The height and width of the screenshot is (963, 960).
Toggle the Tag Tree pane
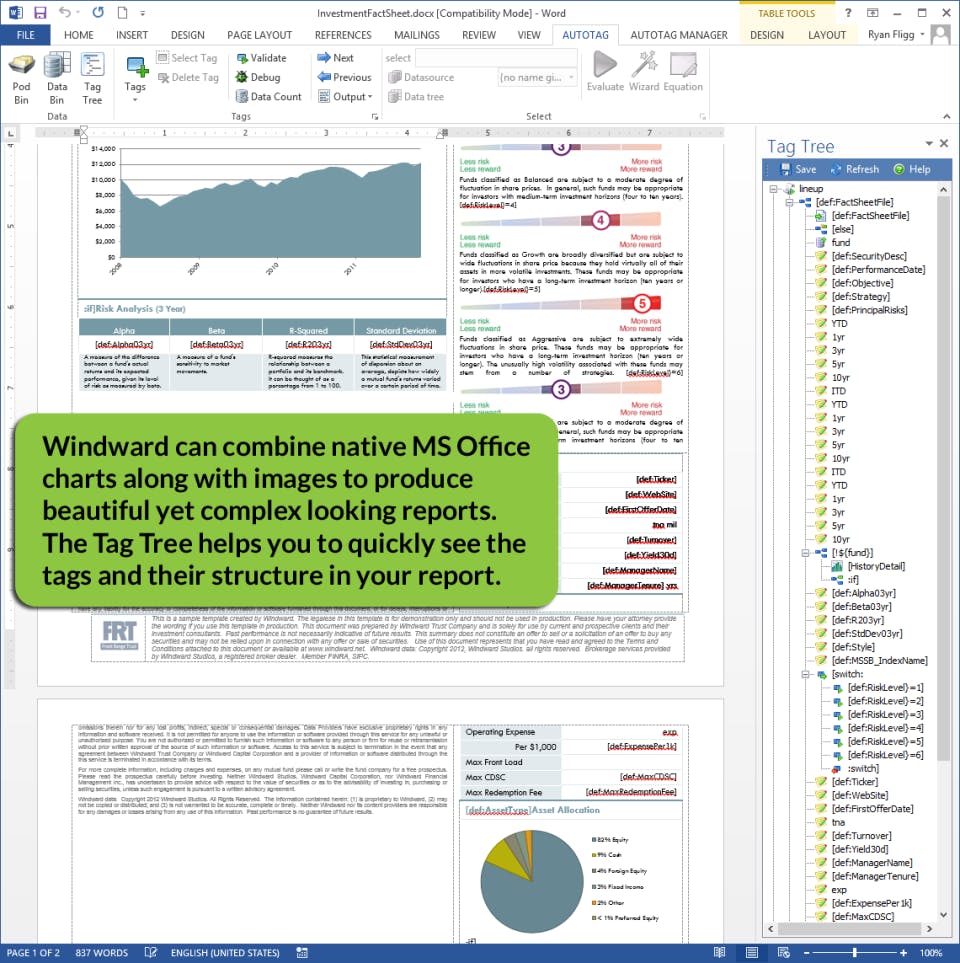click(92, 79)
